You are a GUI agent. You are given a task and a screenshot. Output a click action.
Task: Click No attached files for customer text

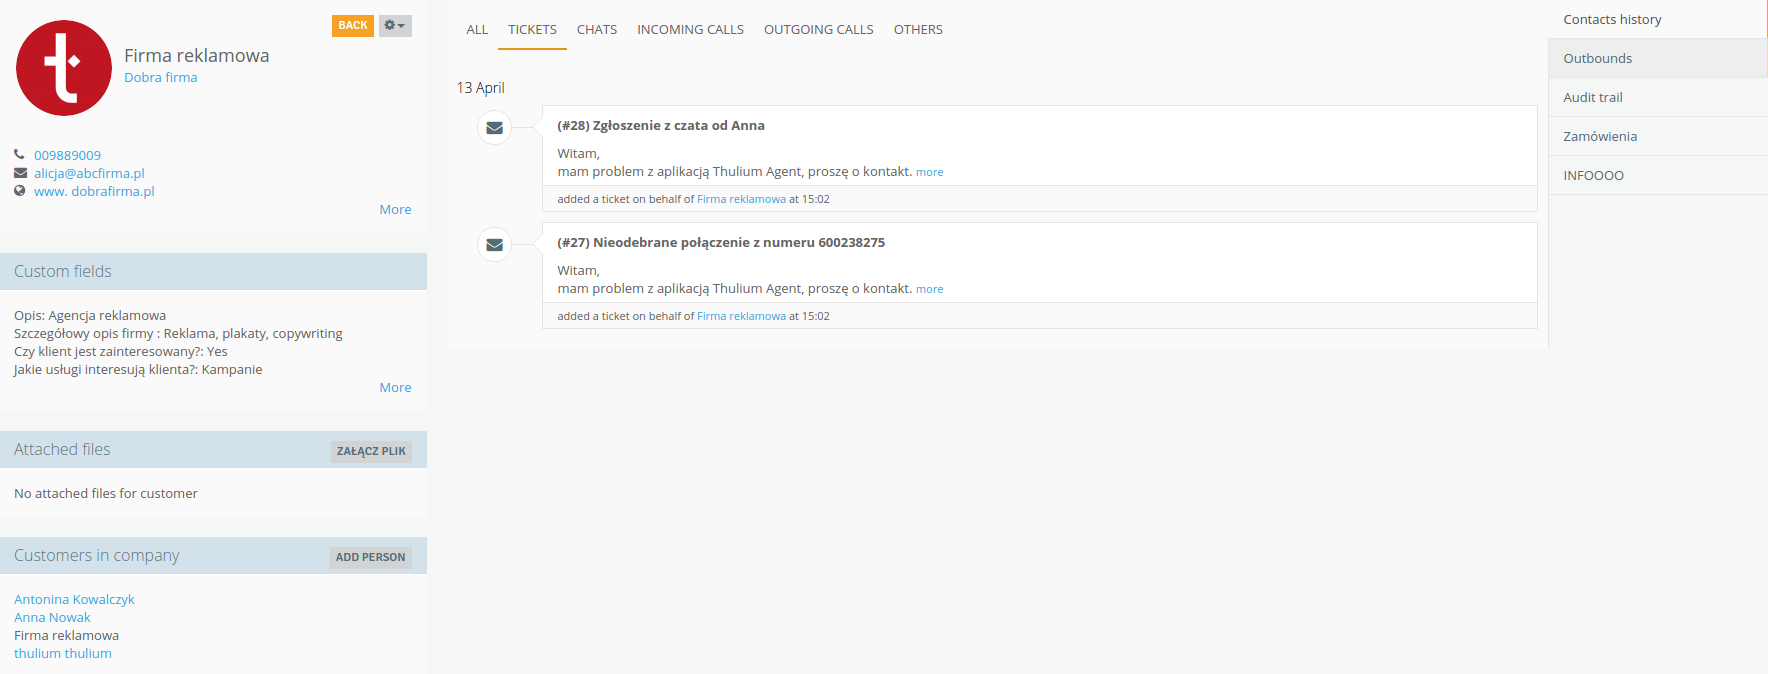pyautogui.click(x=106, y=493)
